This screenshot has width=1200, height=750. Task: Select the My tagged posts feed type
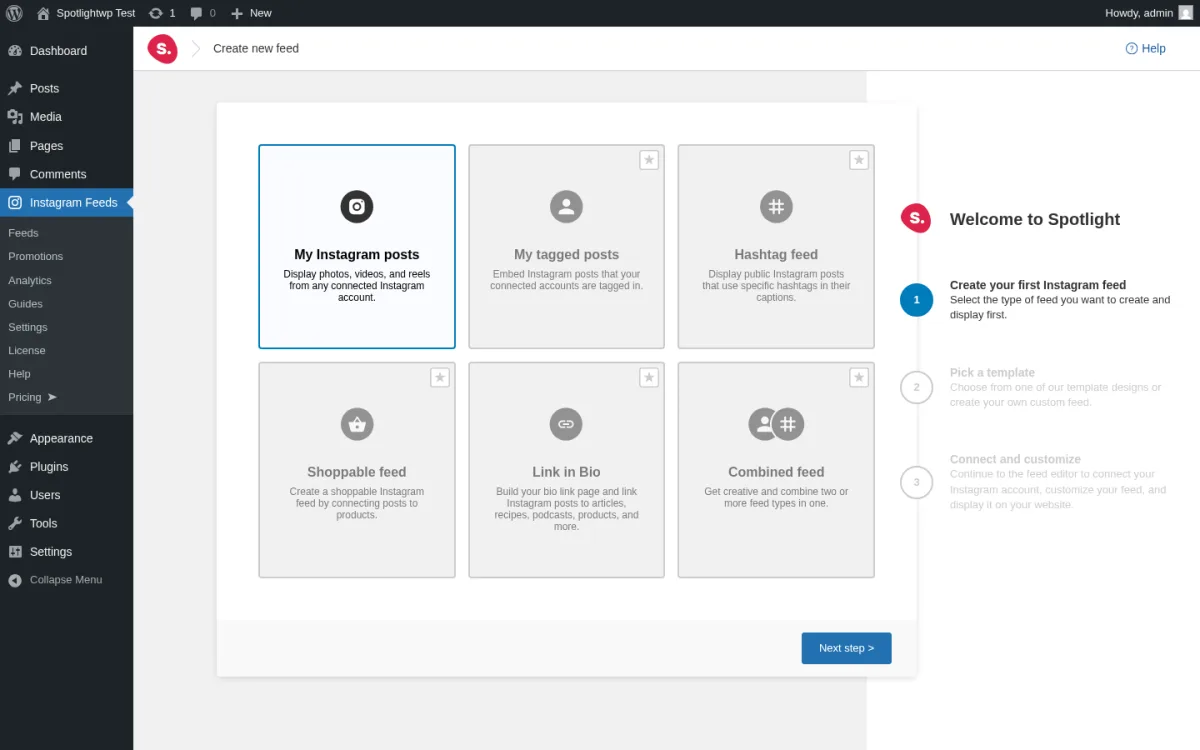click(x=566, y=247)
